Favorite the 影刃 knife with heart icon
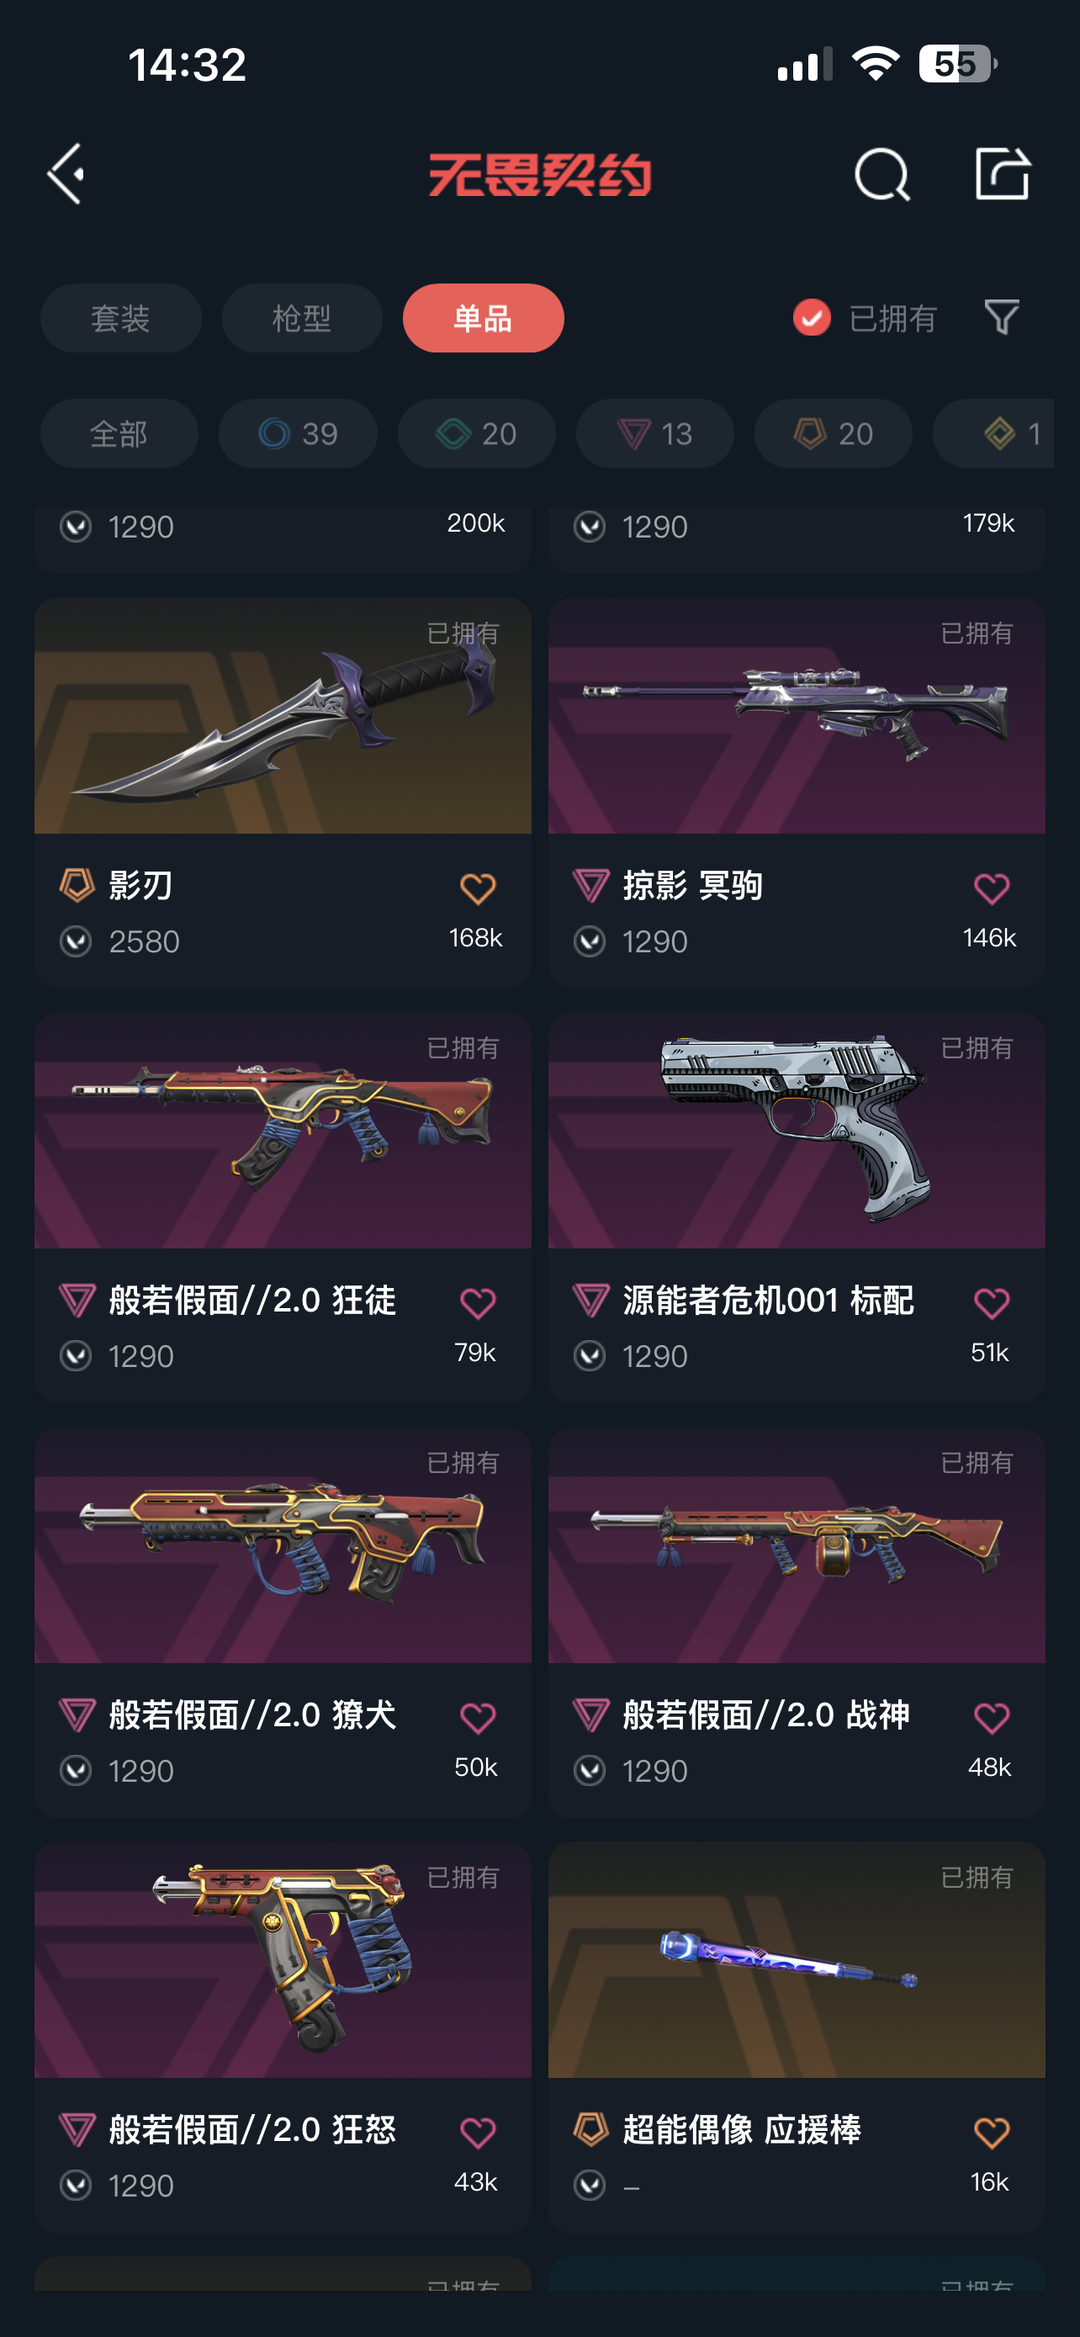Image resolution: width=1080 pixels, height=2337 pixels. (x=478, y=888)
